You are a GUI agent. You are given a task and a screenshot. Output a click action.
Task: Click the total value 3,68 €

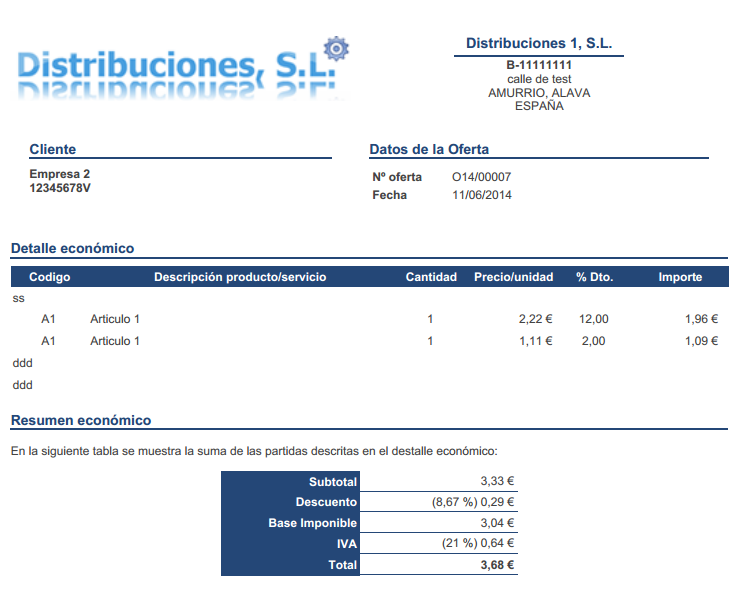coord(497,565)
